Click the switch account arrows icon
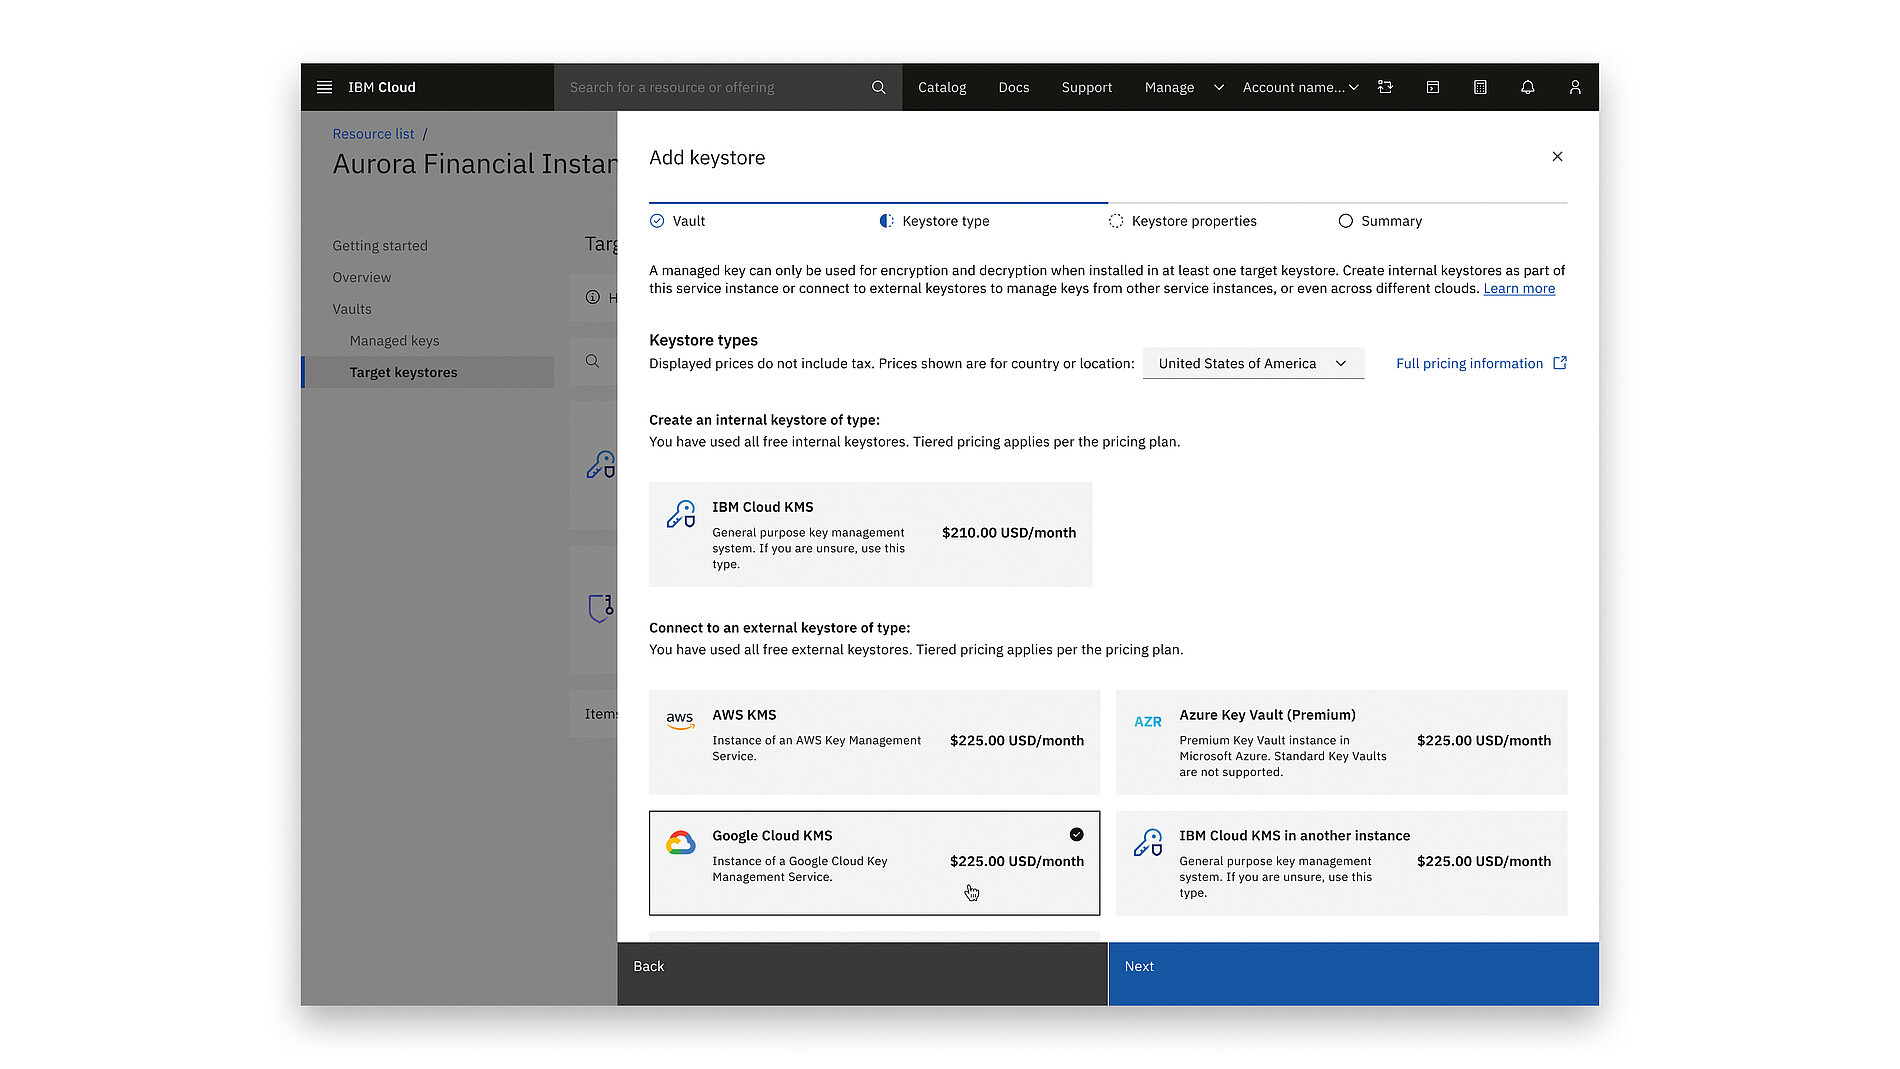Viewport: 1900px width, 1069px height. tap(1385, 87)
